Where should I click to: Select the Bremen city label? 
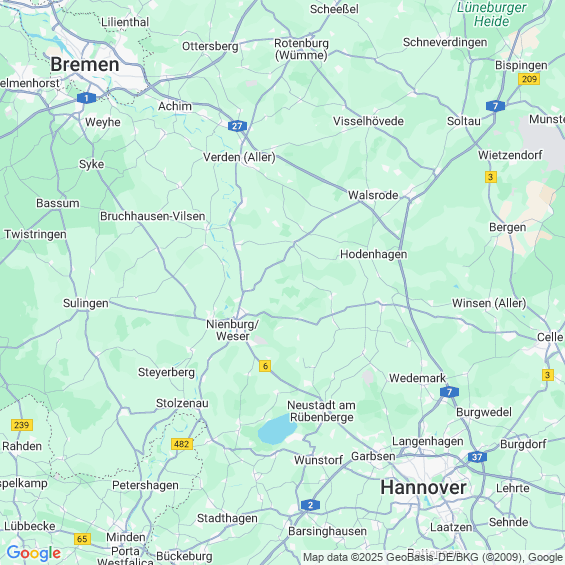click(85, 64)
